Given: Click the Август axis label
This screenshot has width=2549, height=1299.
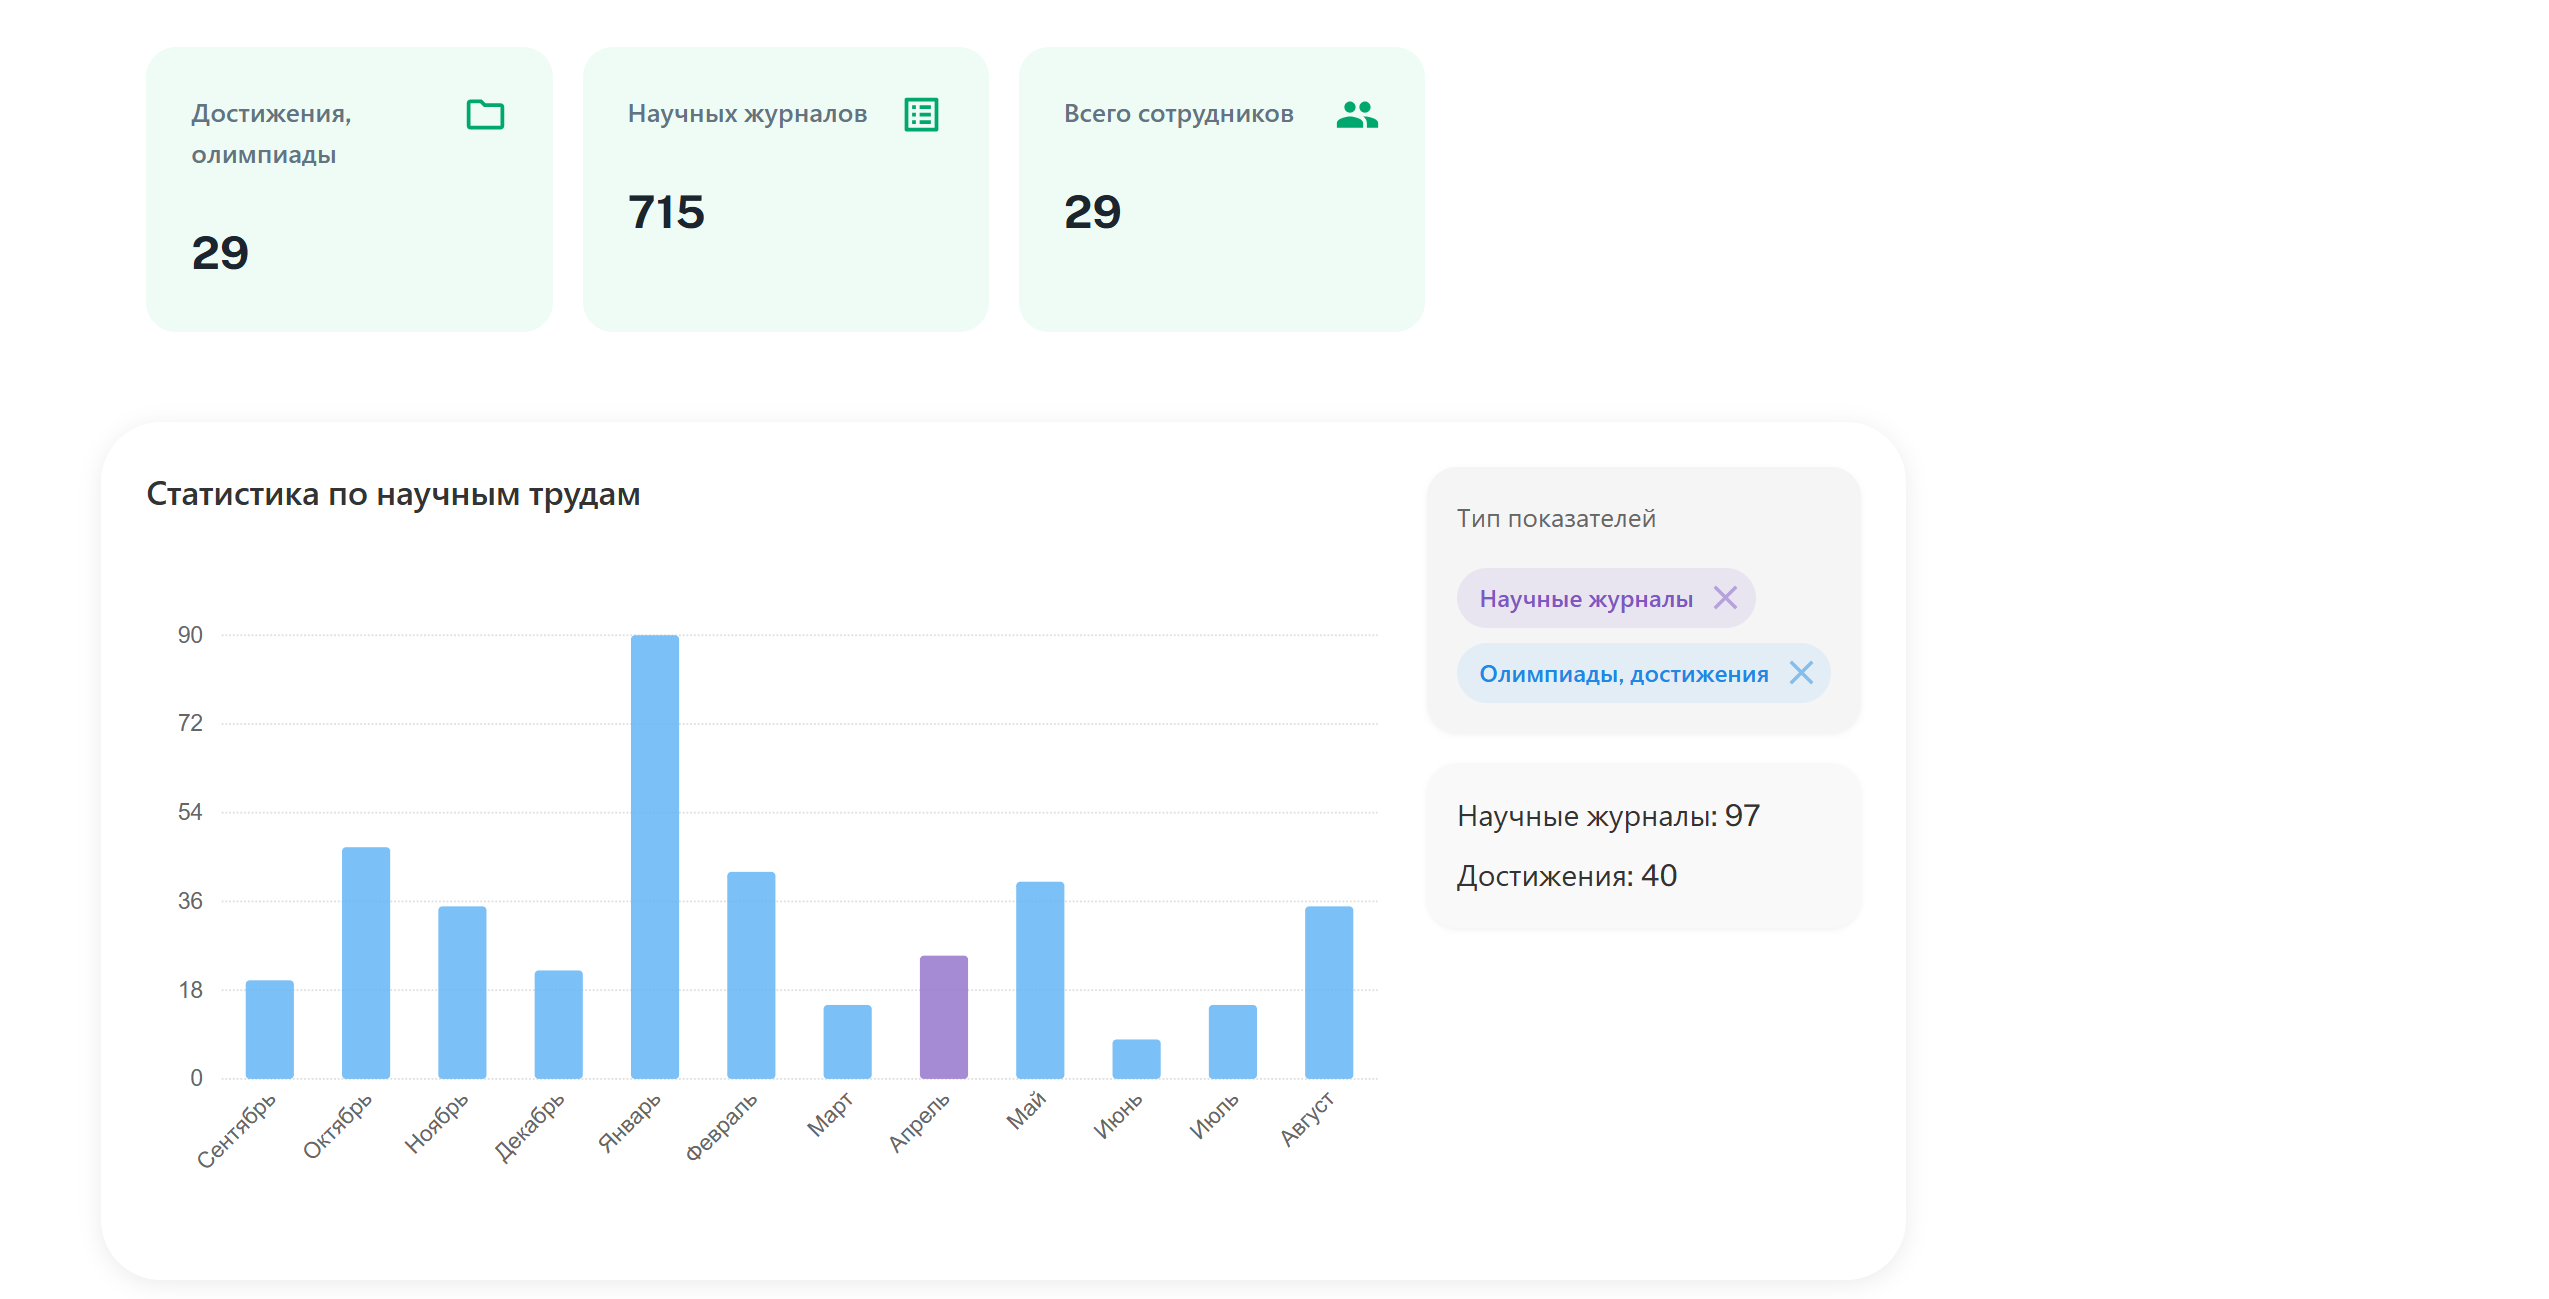Looking at the screenshot, I should (x=1307, y=1119).
